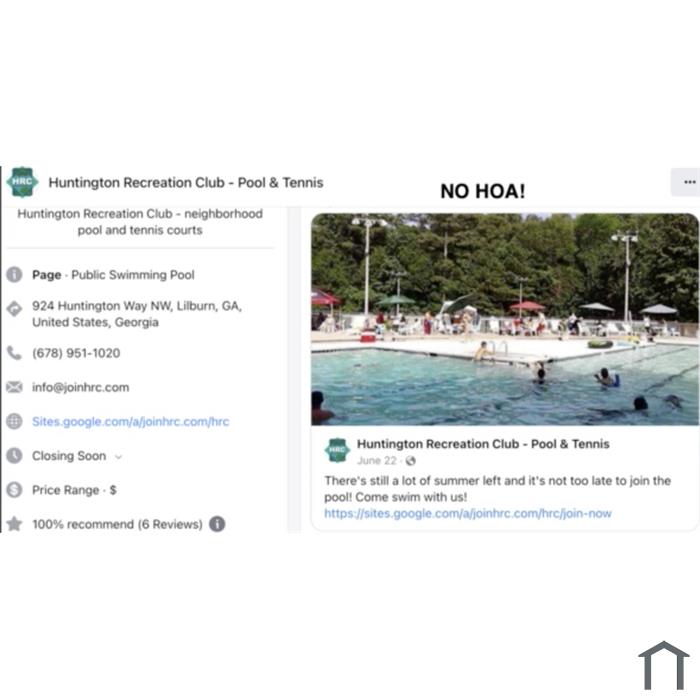Screen dimensions: 700x700
Task: Click the public globe audience icon by June 22
Action: click(x=410, y=461)
